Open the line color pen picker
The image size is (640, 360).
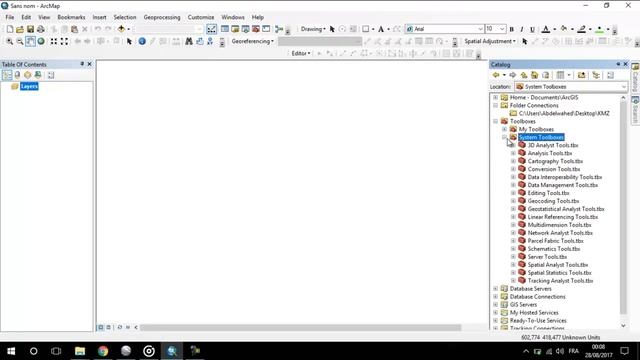[x=582, y=29]
